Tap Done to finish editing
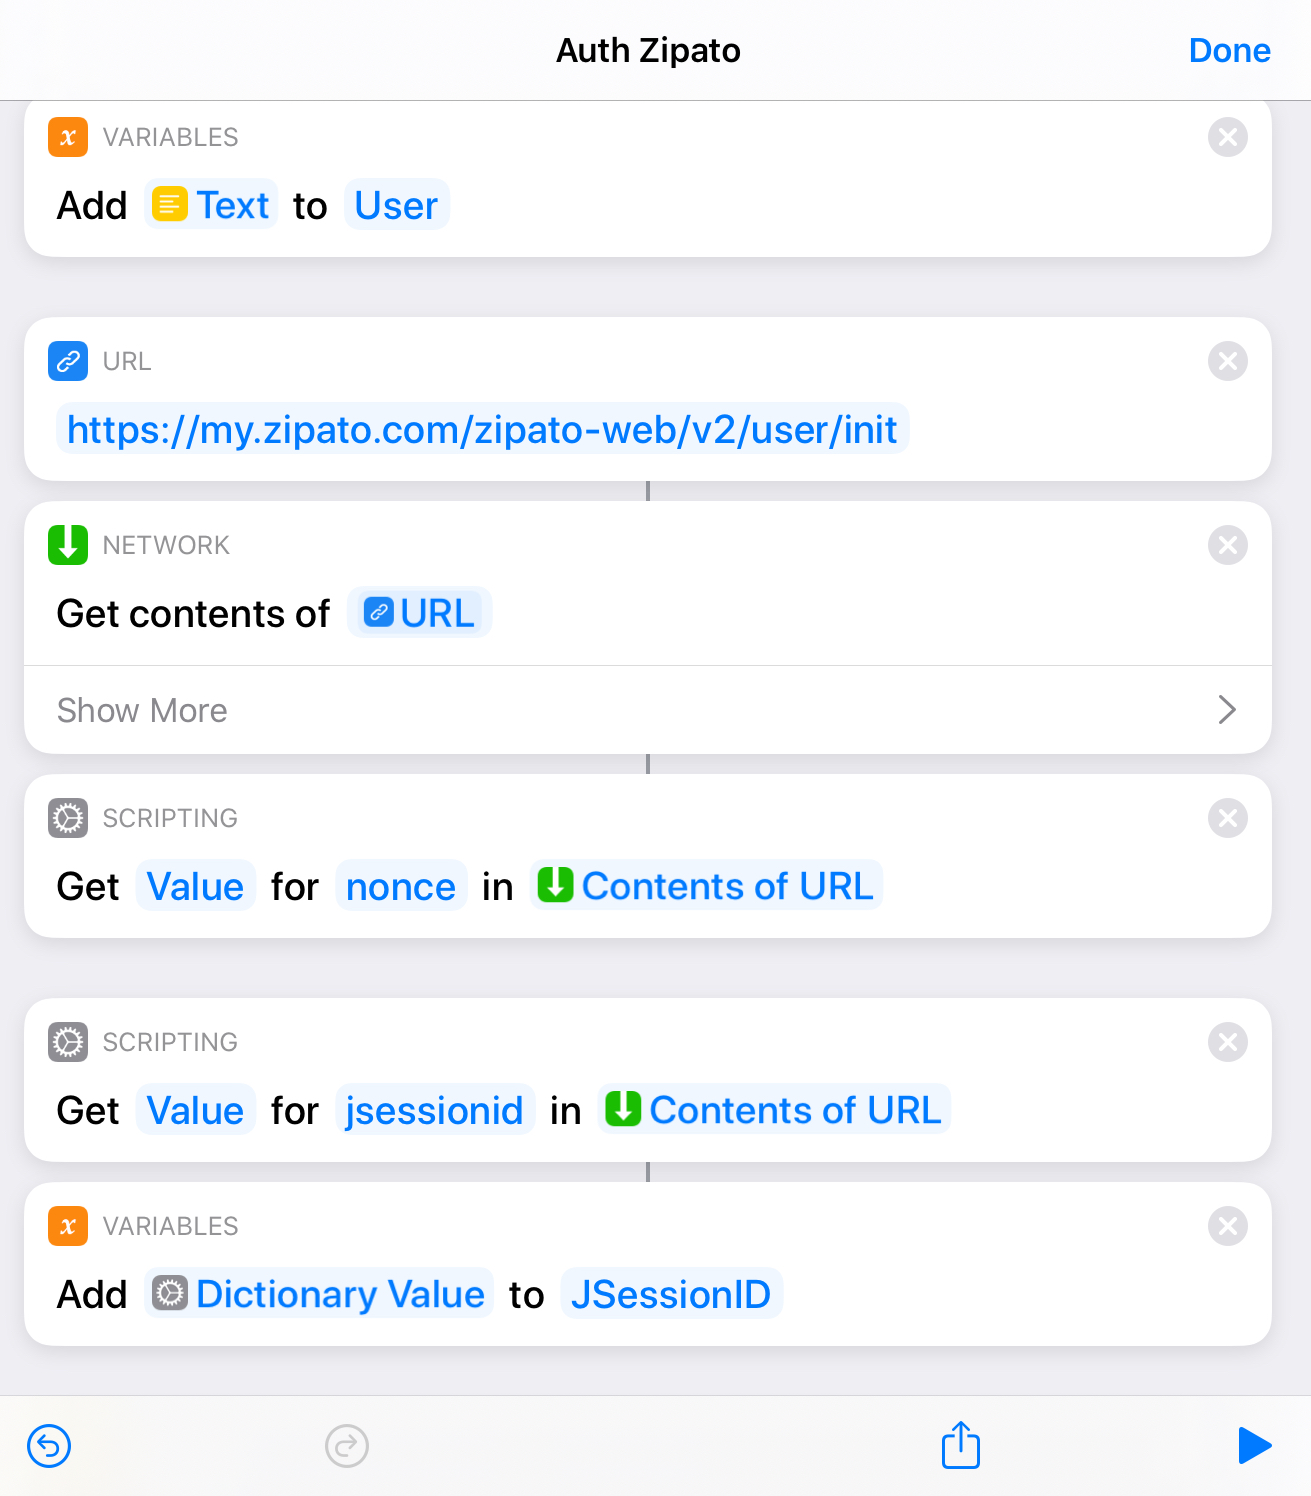This screenshot has width=1311, height=1496. click(x=1229, y=50)
